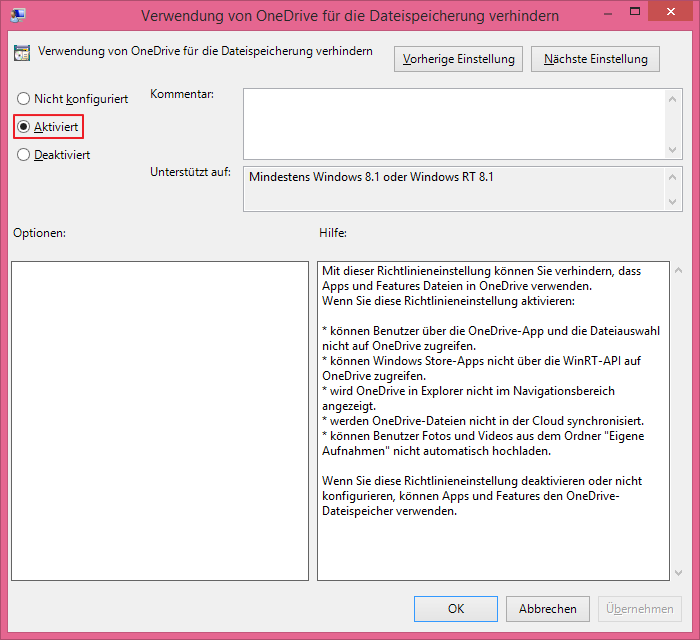Screen dimensions: 700x640
Task: Minimize the dialog window
Action: [x=608, y=13]
